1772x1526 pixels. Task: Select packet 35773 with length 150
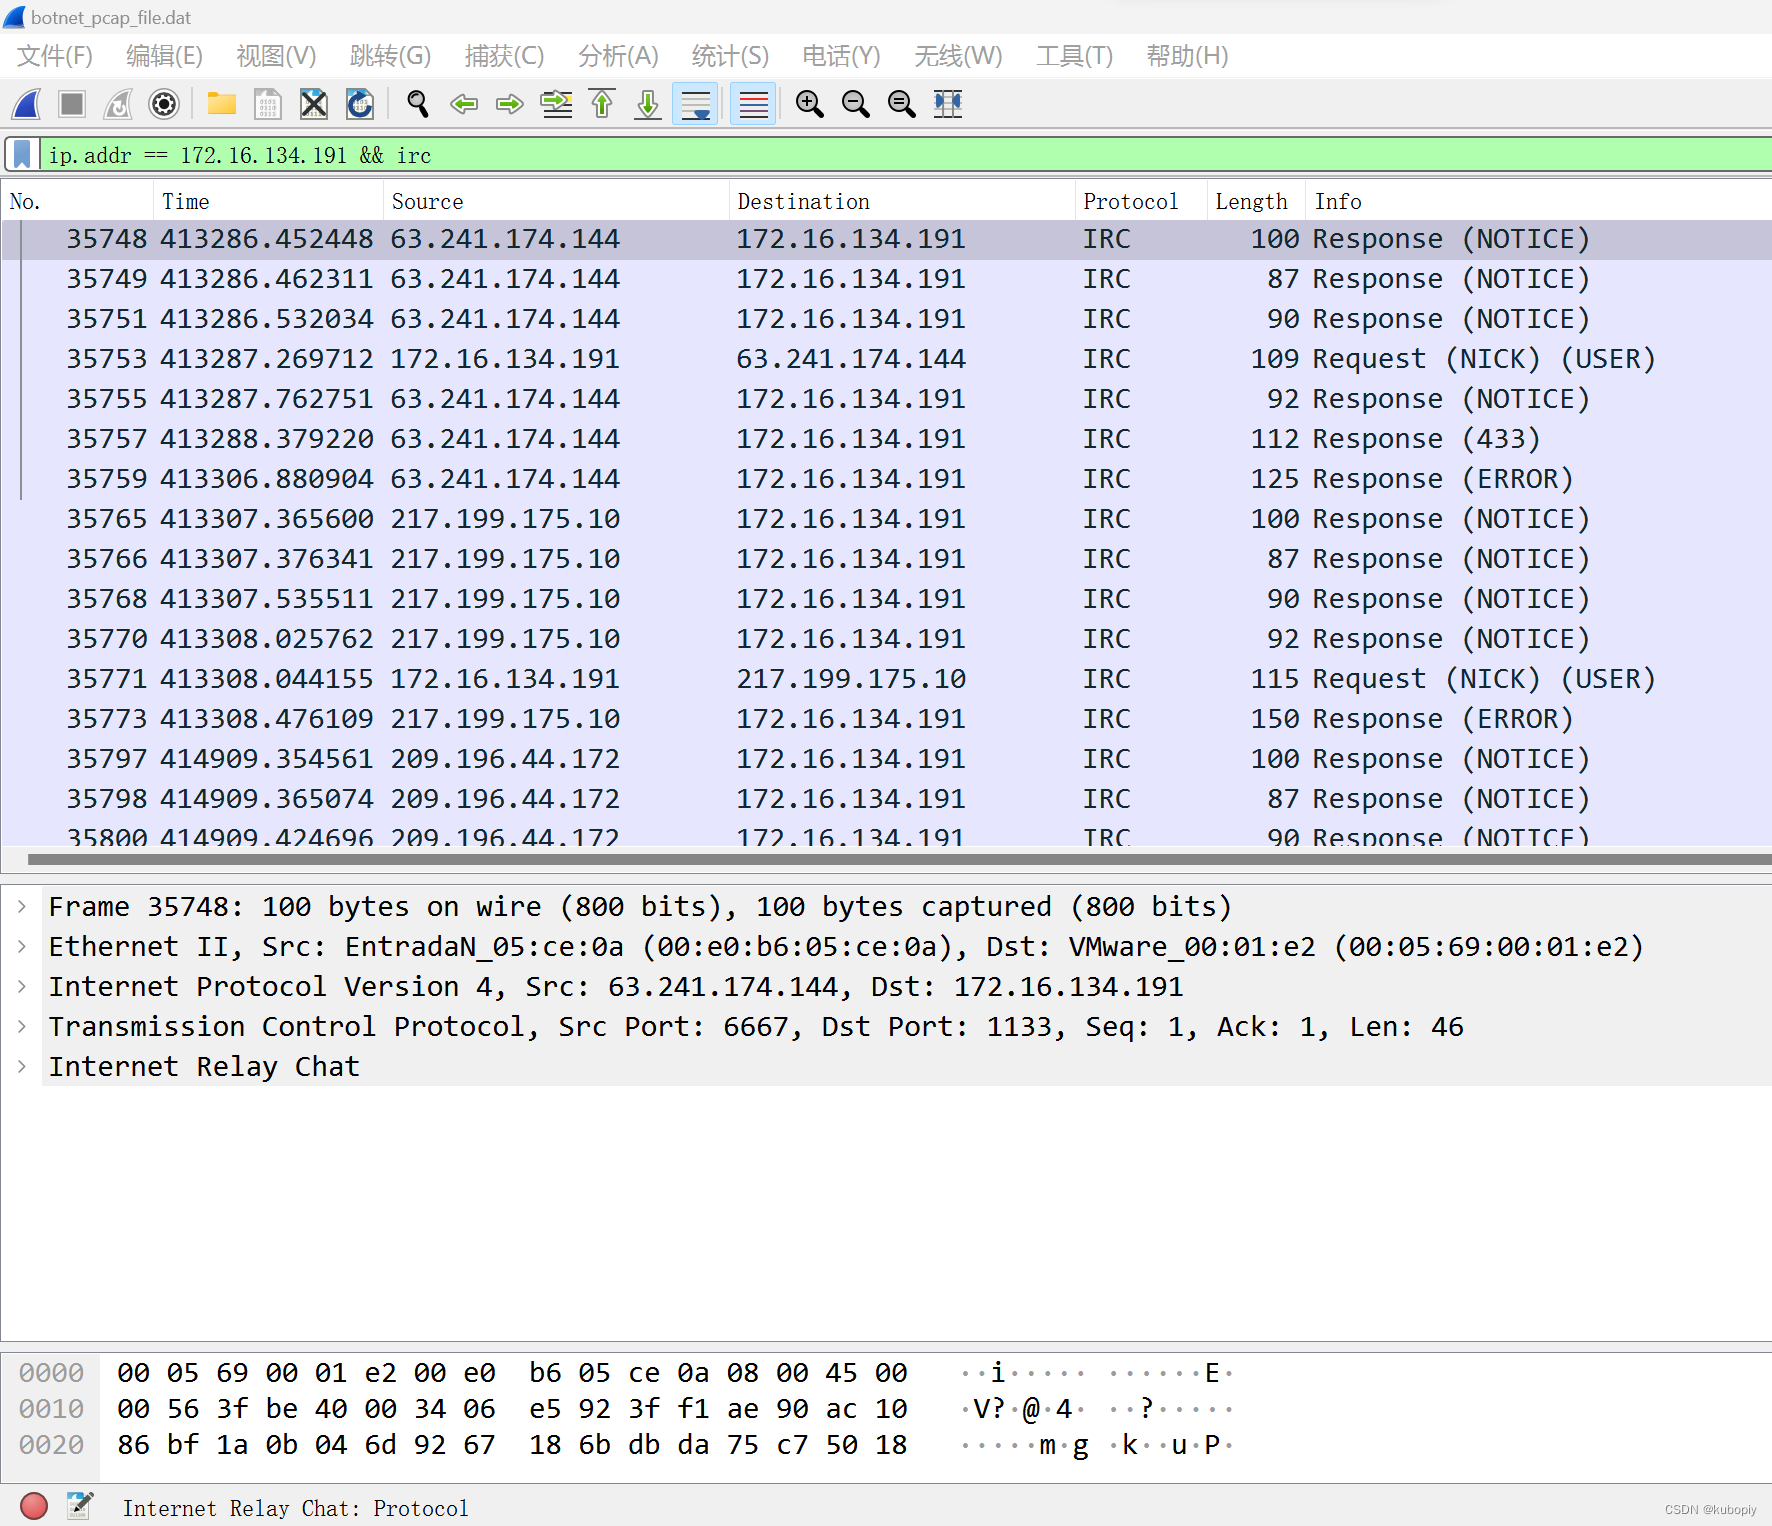[x=886, y=719]
